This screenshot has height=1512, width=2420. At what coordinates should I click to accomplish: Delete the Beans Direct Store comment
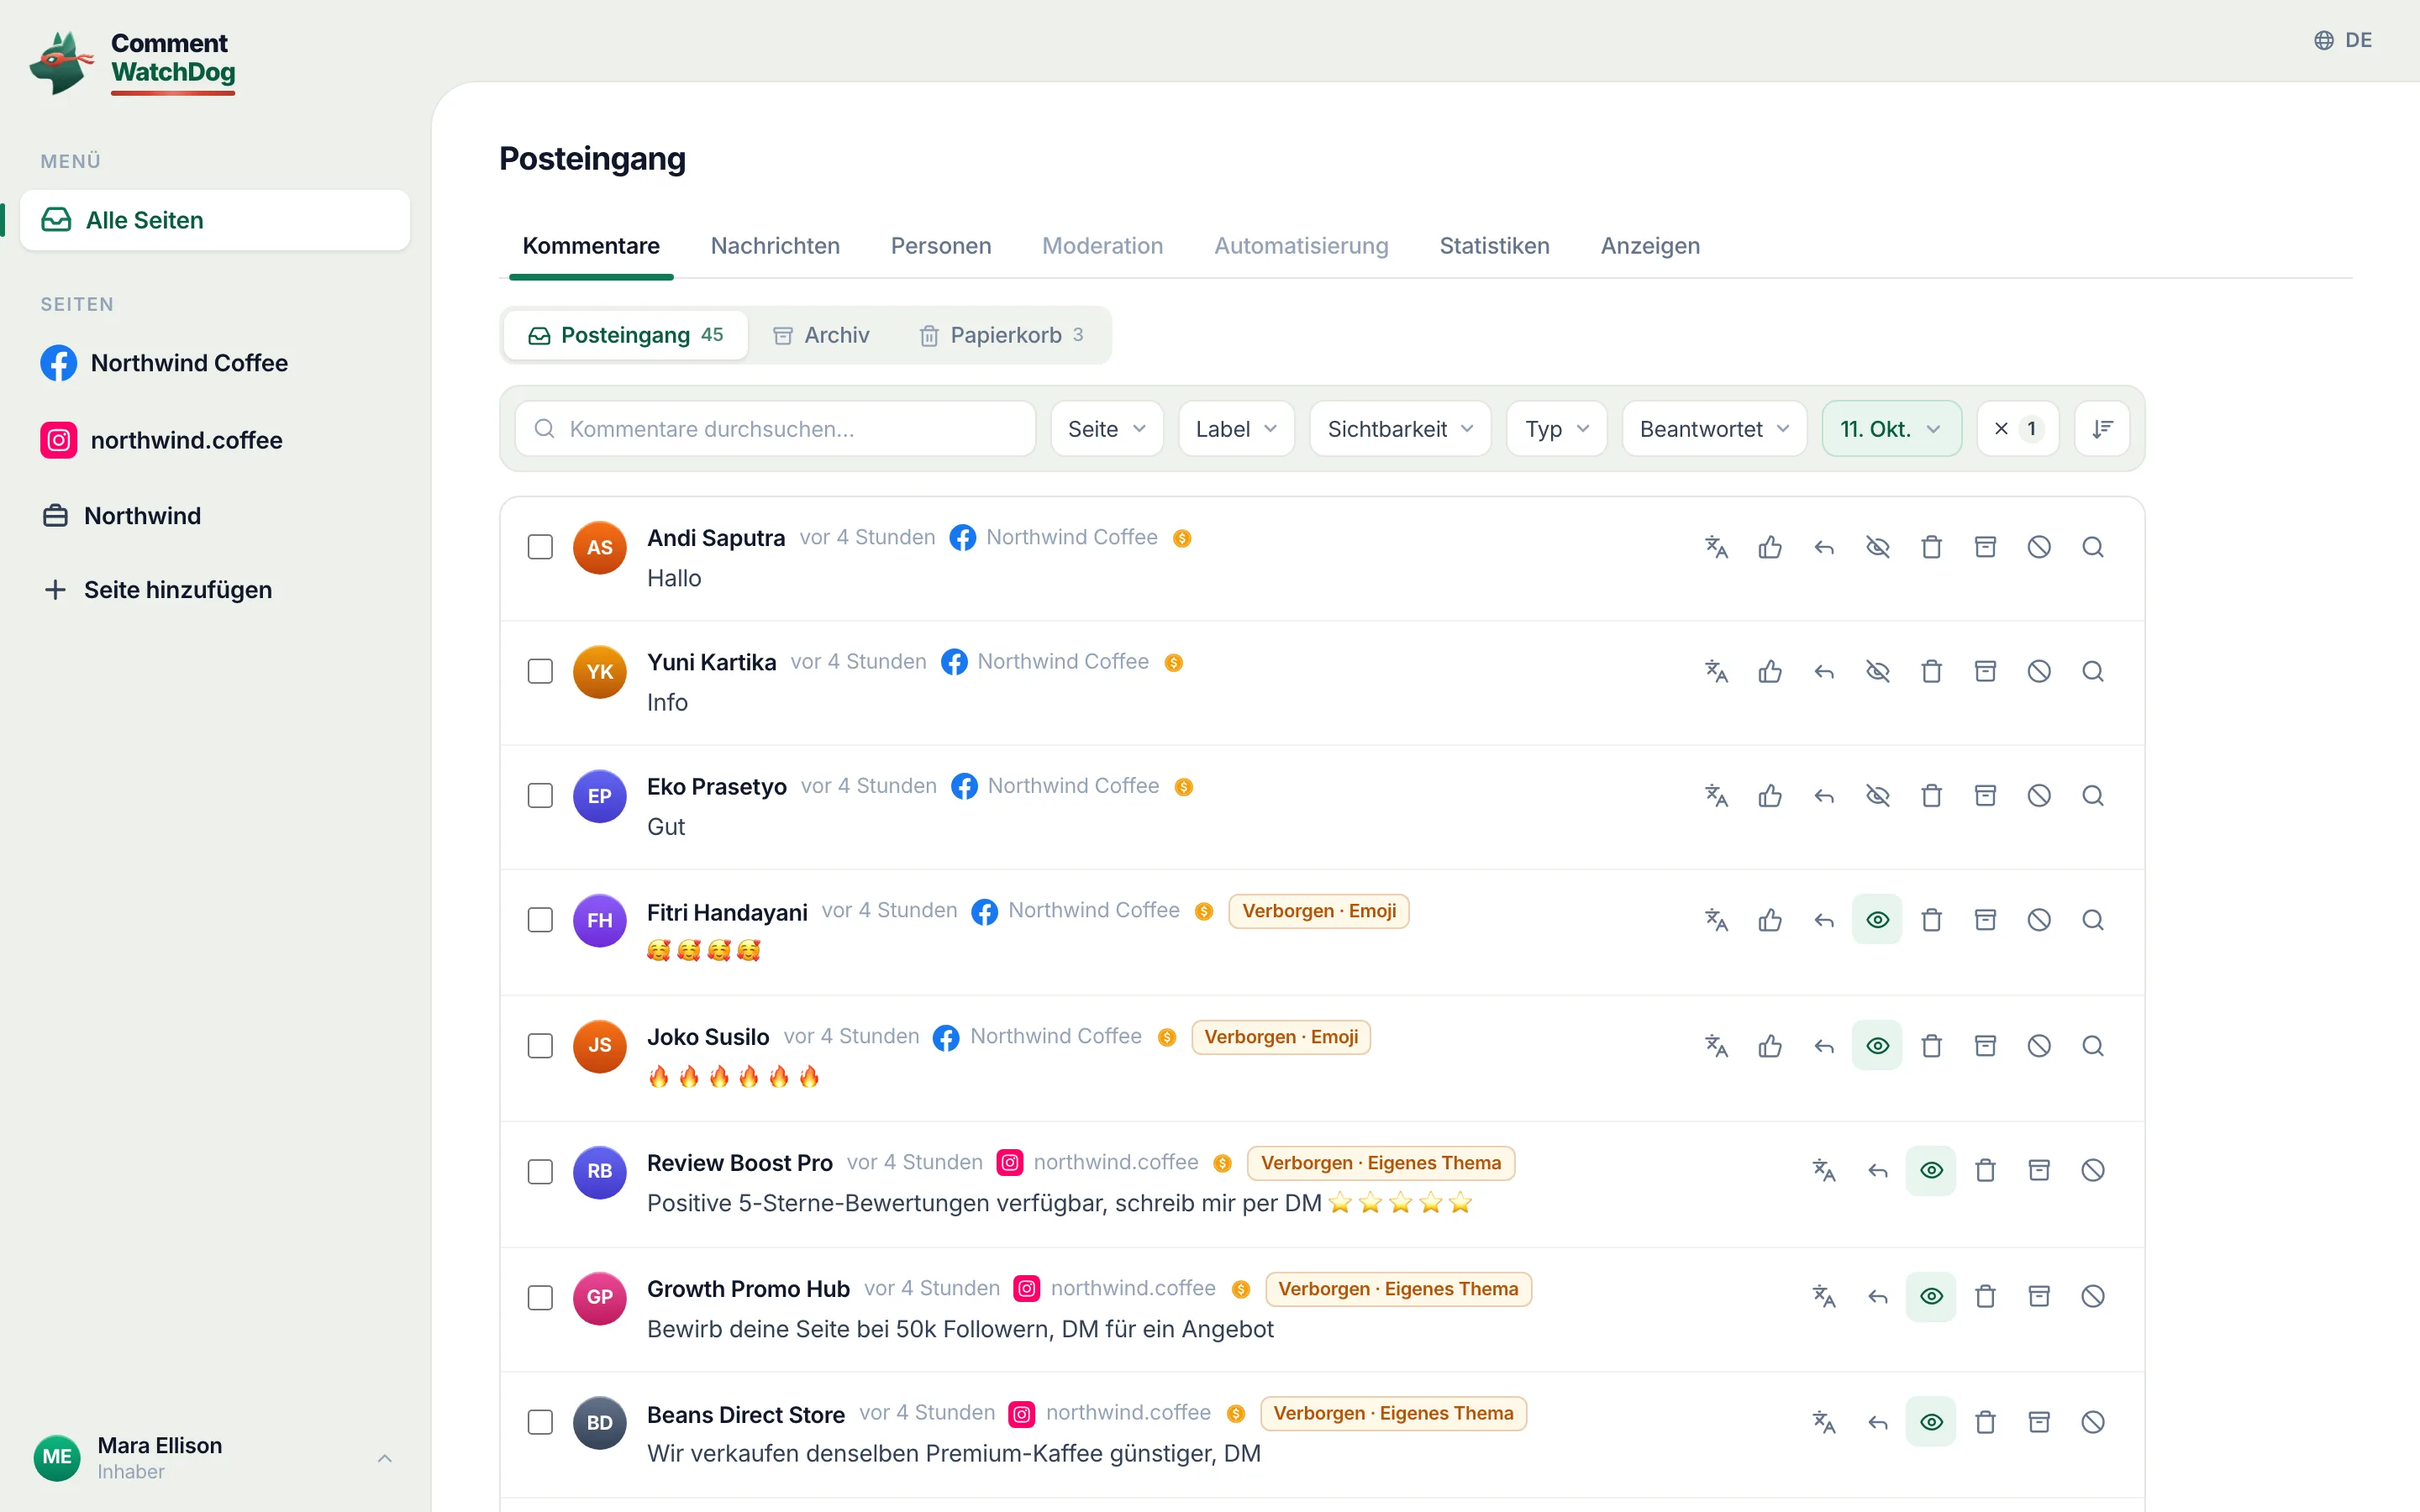pyautogui.click(x=1985, y=1422)
